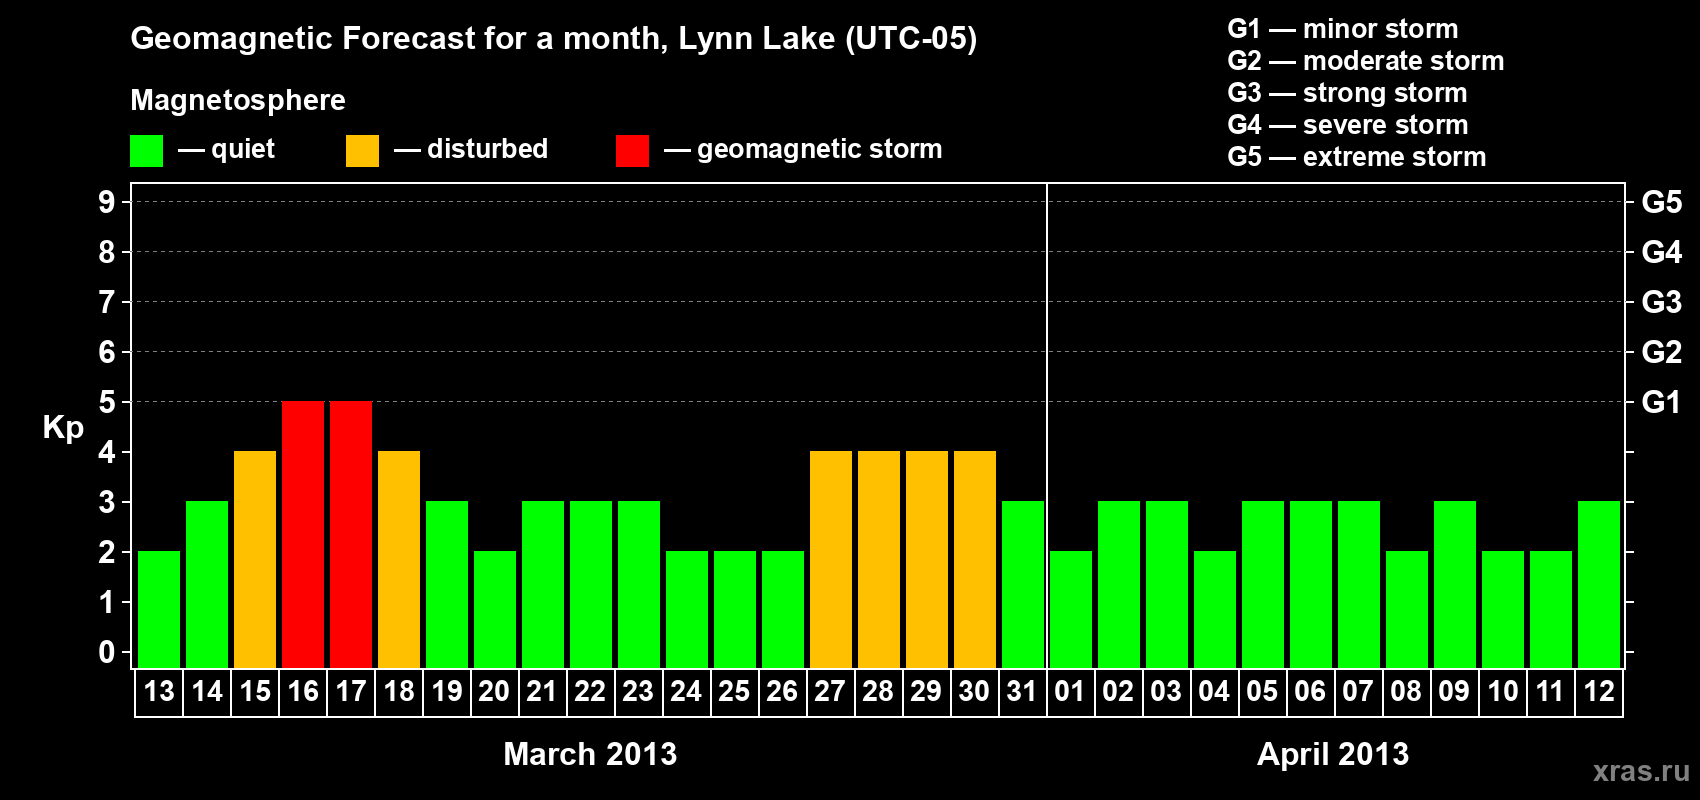Viewport: 1700px width, 800px height.
Task: Click the 'G3' right axis label
Action: (1662, 302)
